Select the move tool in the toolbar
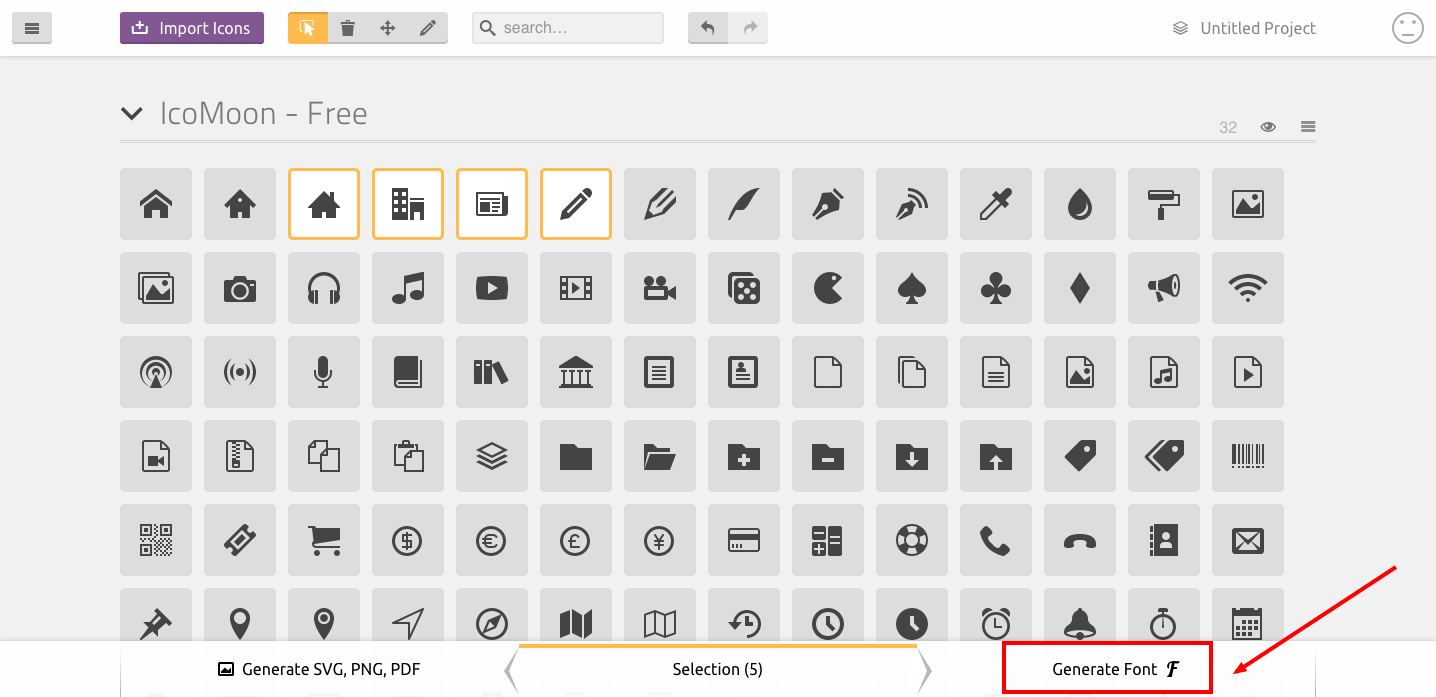The height and width of the screenshot is (697, 1436). (x=388, y=28)
